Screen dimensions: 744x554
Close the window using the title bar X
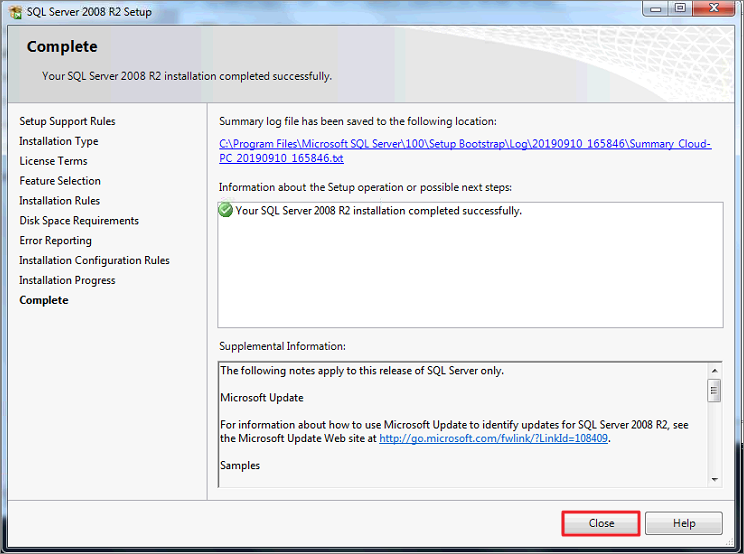click(x=714, y=9)
